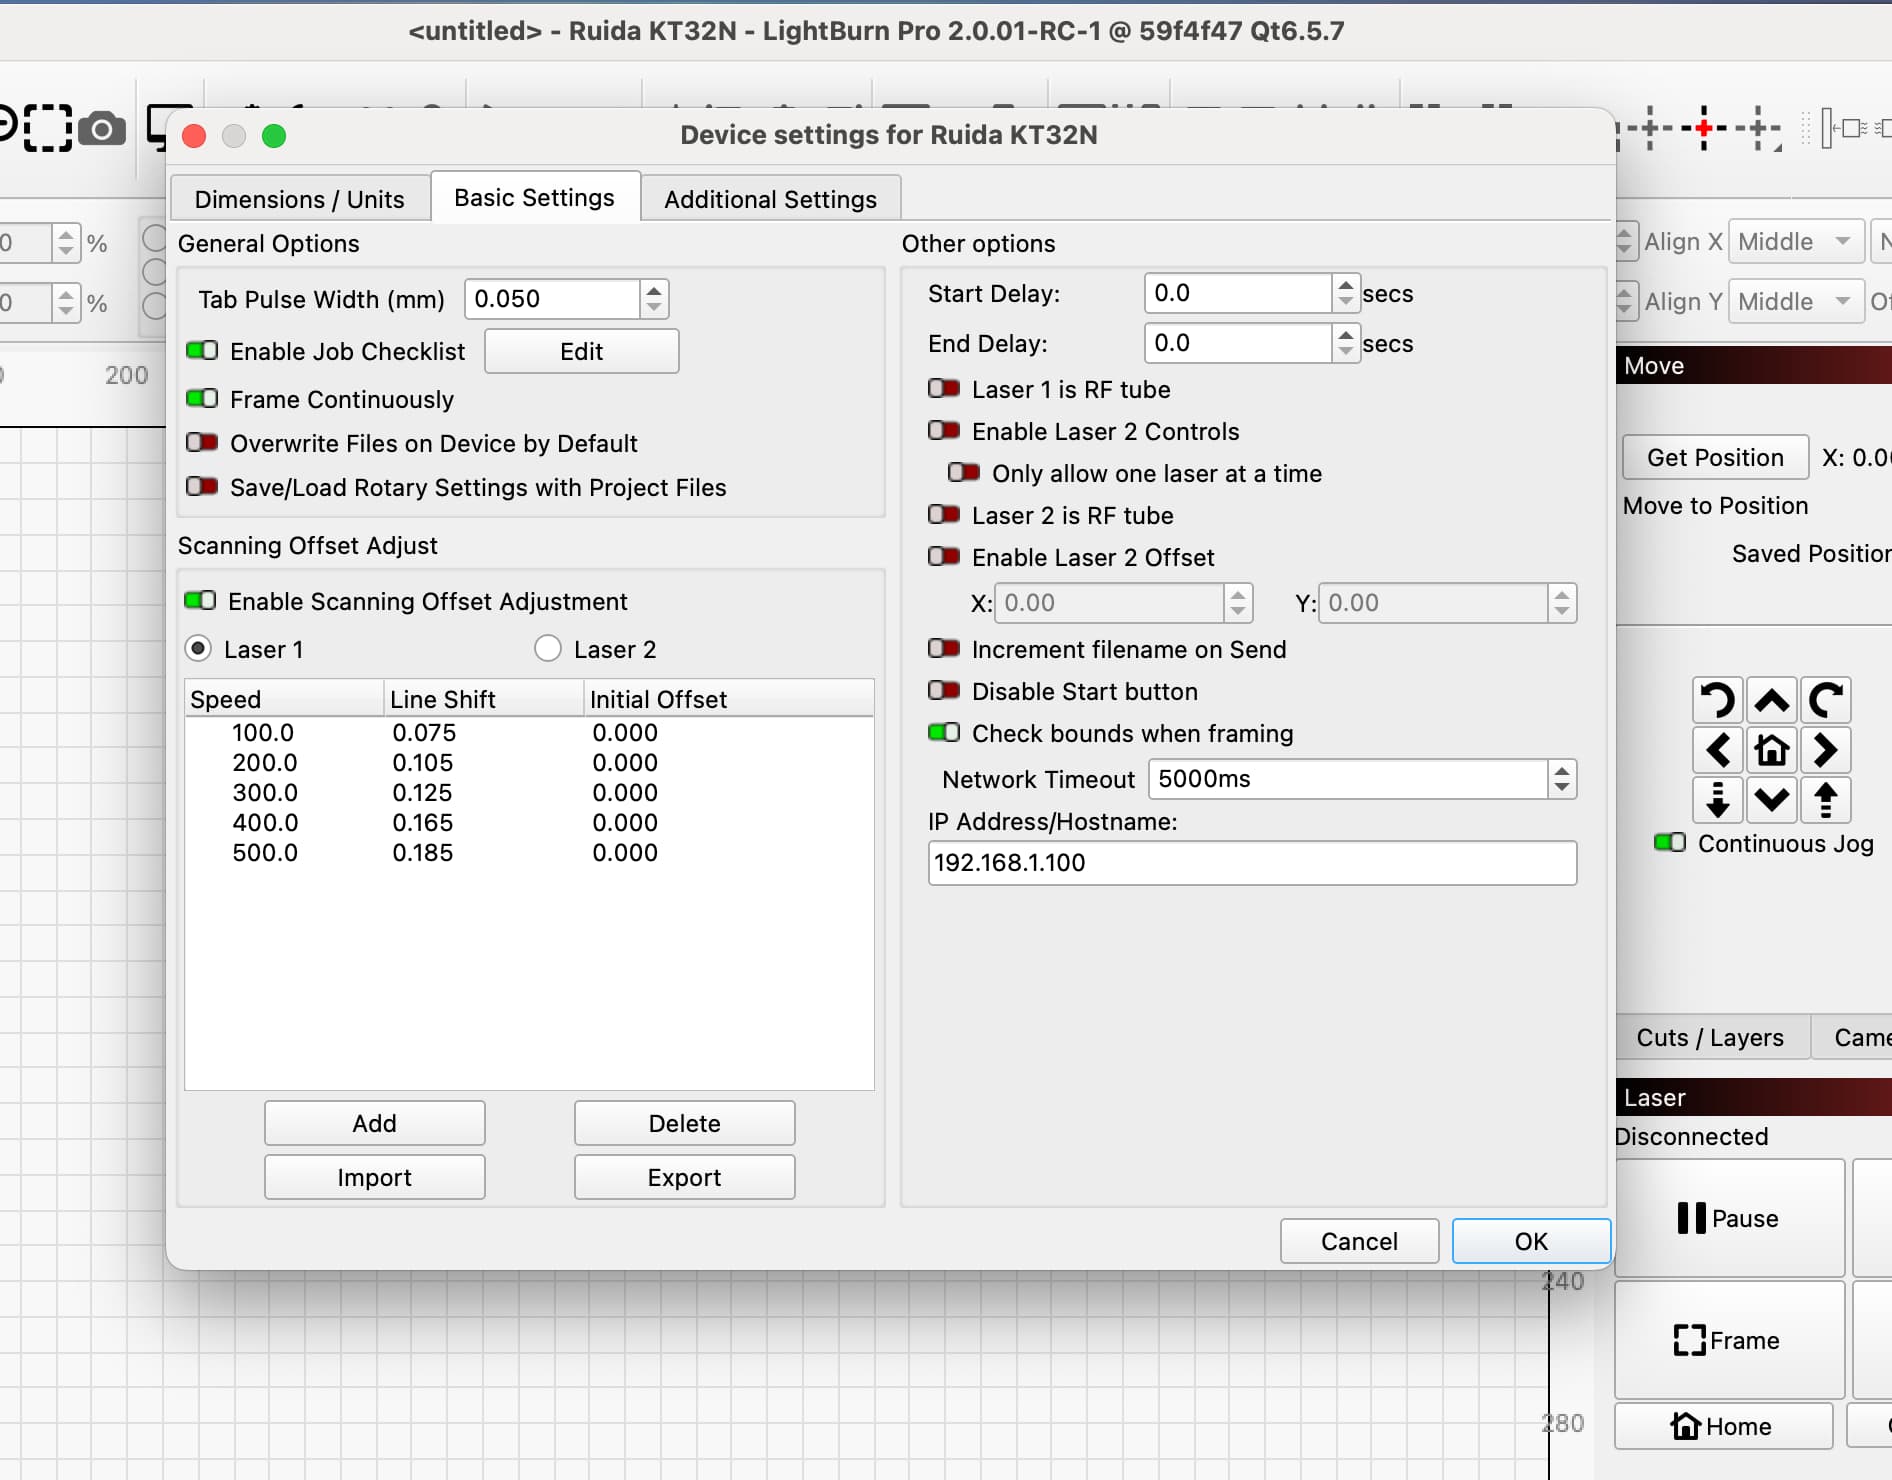
Task: Open the Additional Settings tab
Action: tap(770, 199)
